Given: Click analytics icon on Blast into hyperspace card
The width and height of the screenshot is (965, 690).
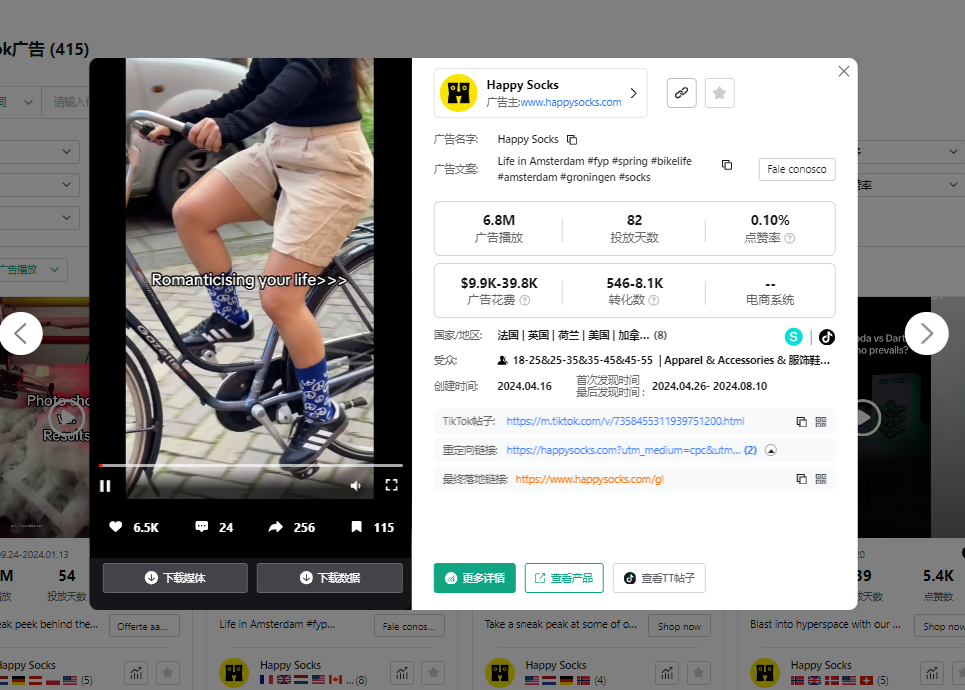Looking at the screenshot, I should (x=932, y=673).
